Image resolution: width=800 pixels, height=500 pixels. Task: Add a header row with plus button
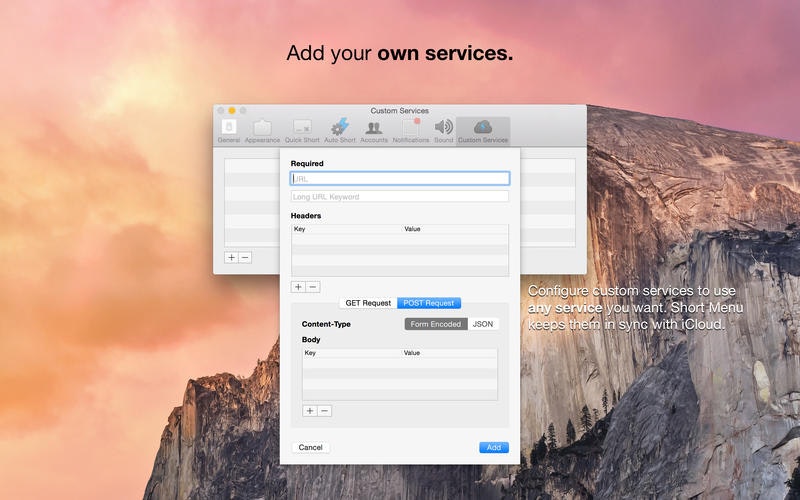[x=298, y=287]
